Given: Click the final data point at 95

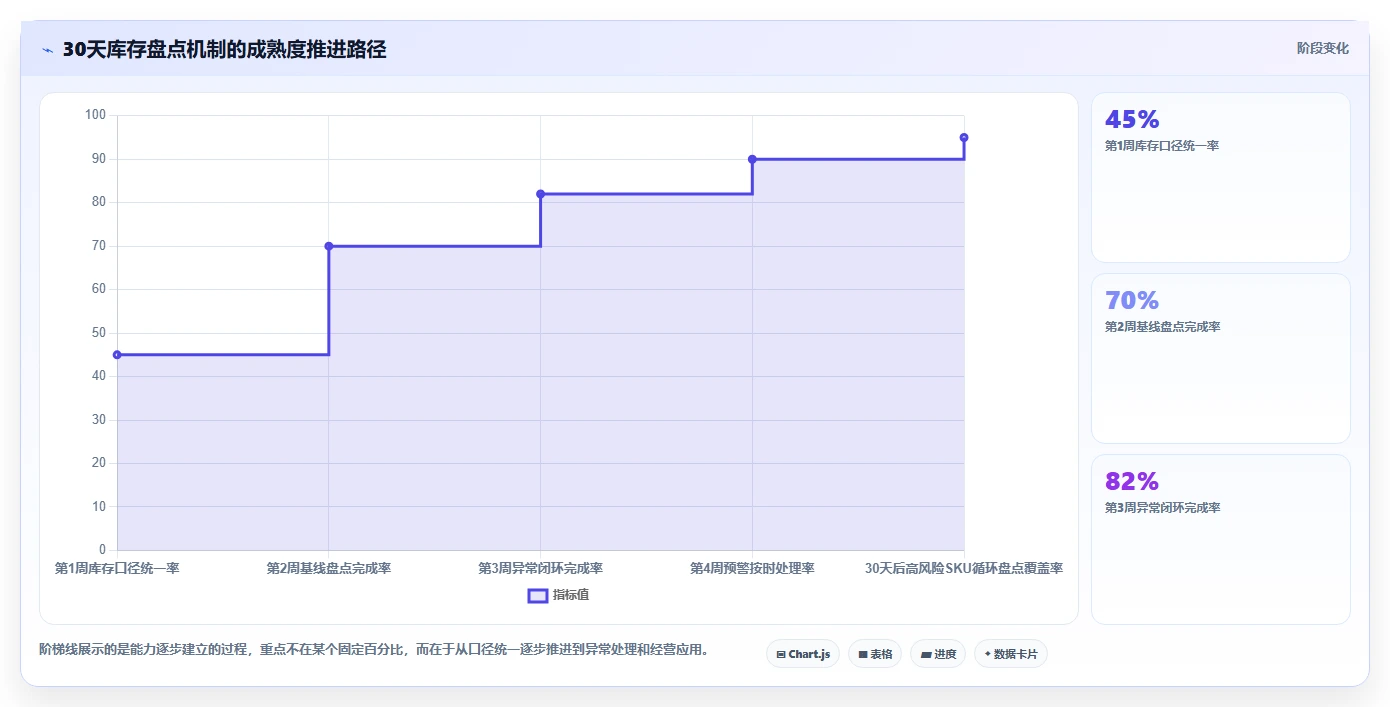Looking at the screenshot, I should (964, 137).
